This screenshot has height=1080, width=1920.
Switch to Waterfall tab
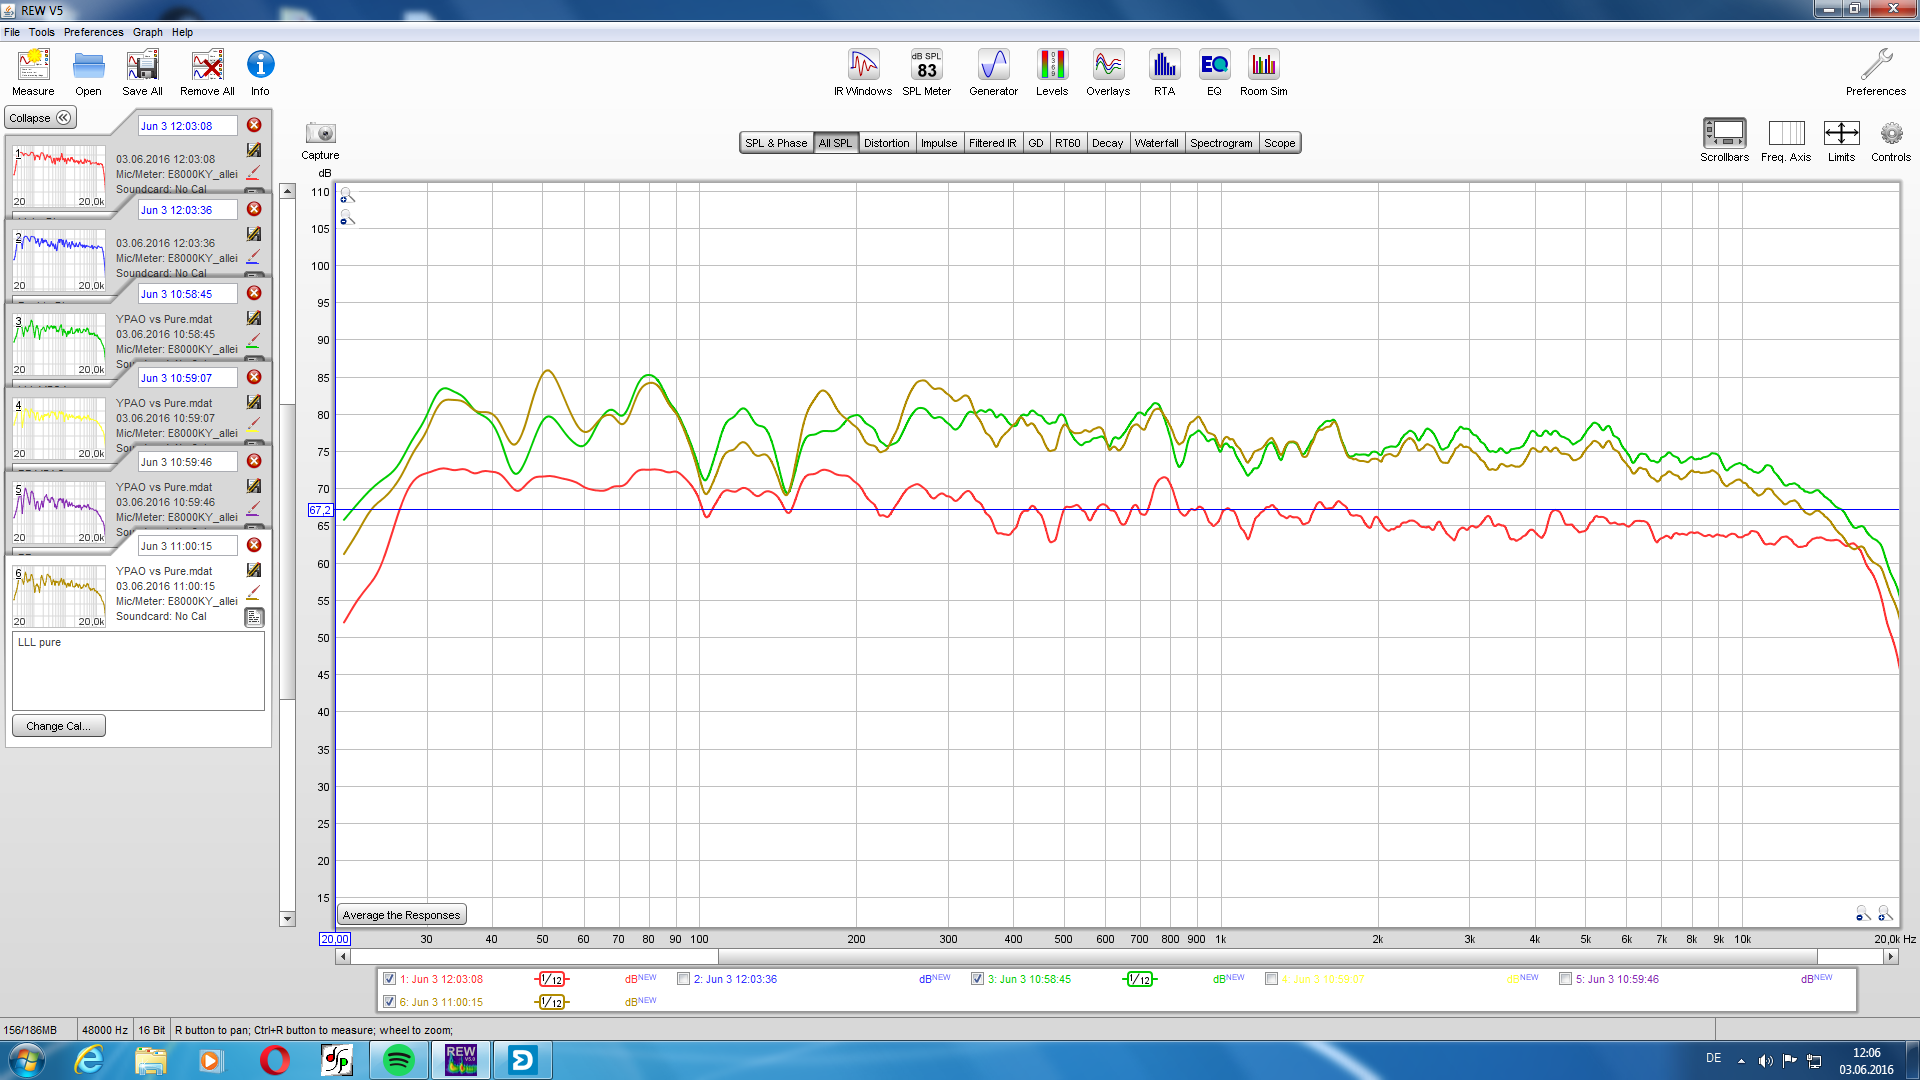1156,143
